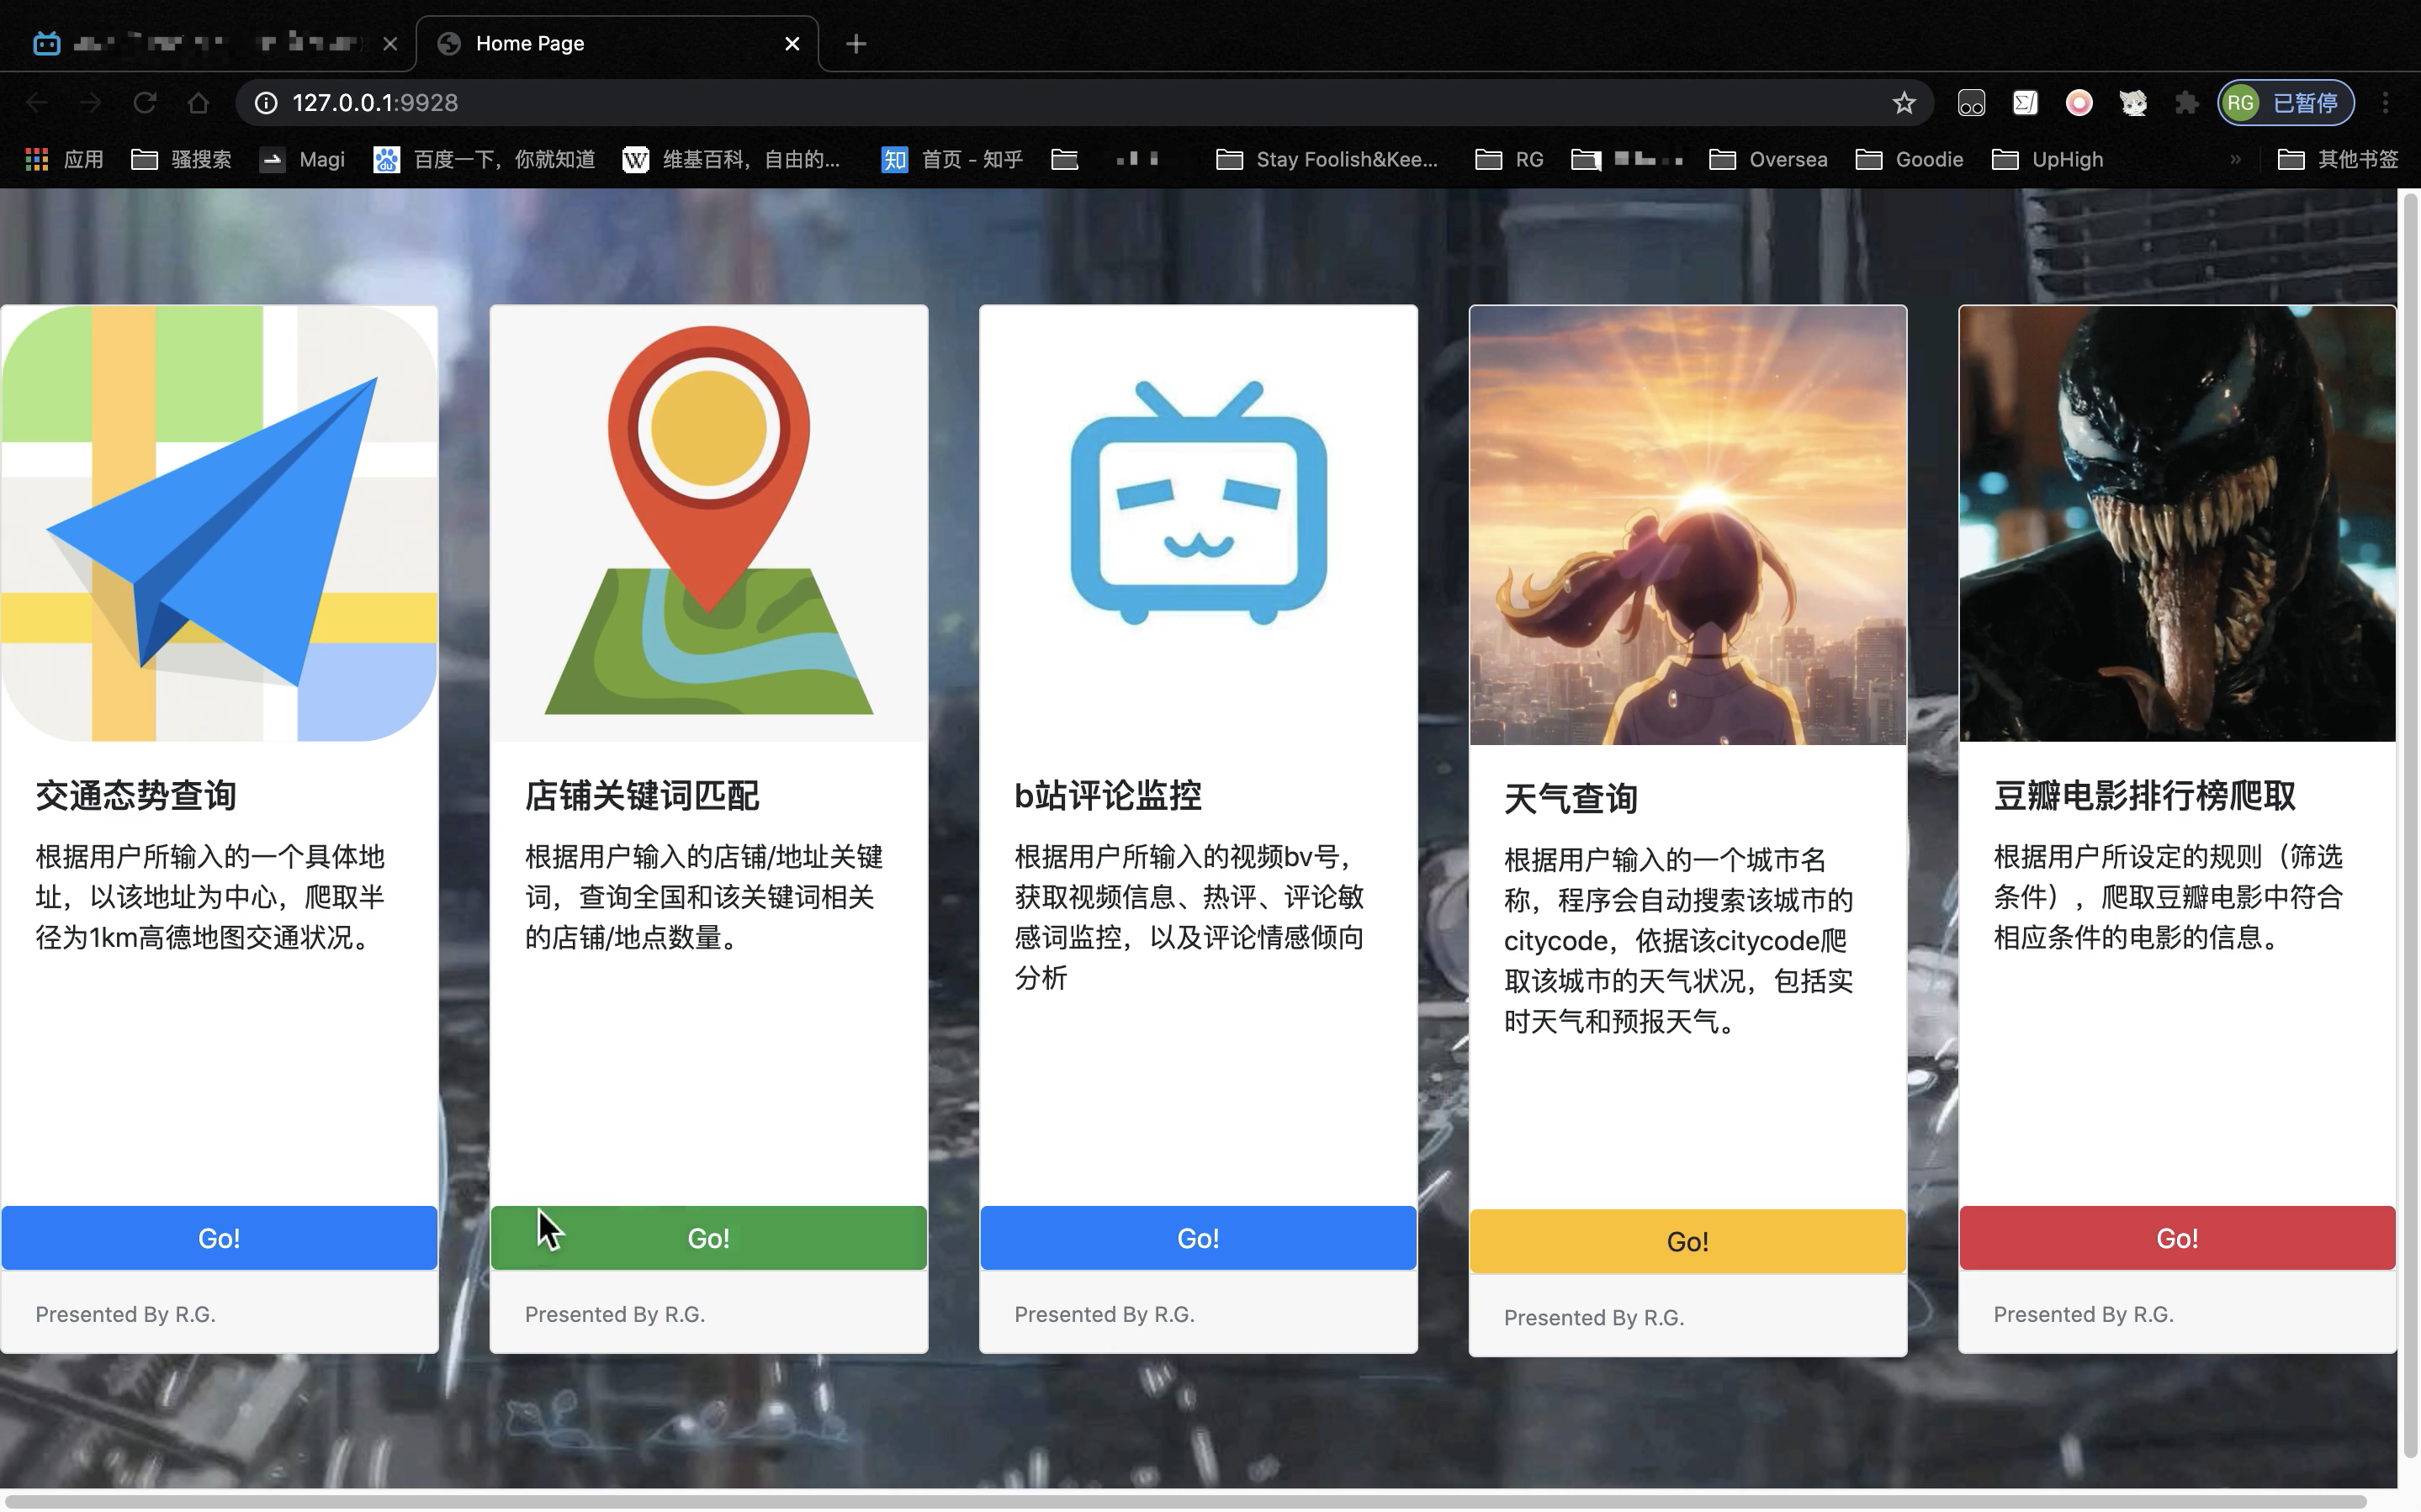Open the Chrome three-dot menu

point(2385,103)
